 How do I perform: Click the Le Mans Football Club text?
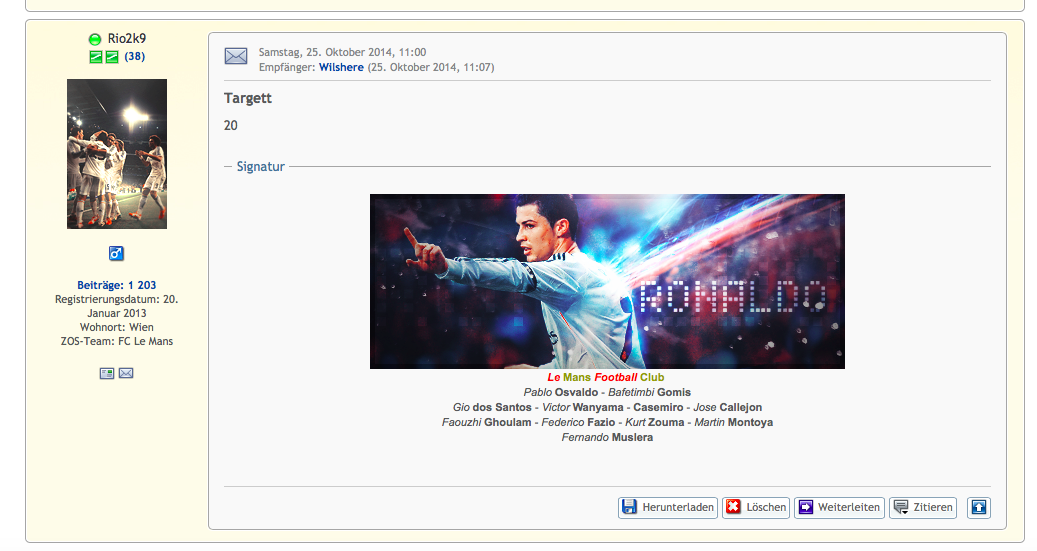click(606, 377)
